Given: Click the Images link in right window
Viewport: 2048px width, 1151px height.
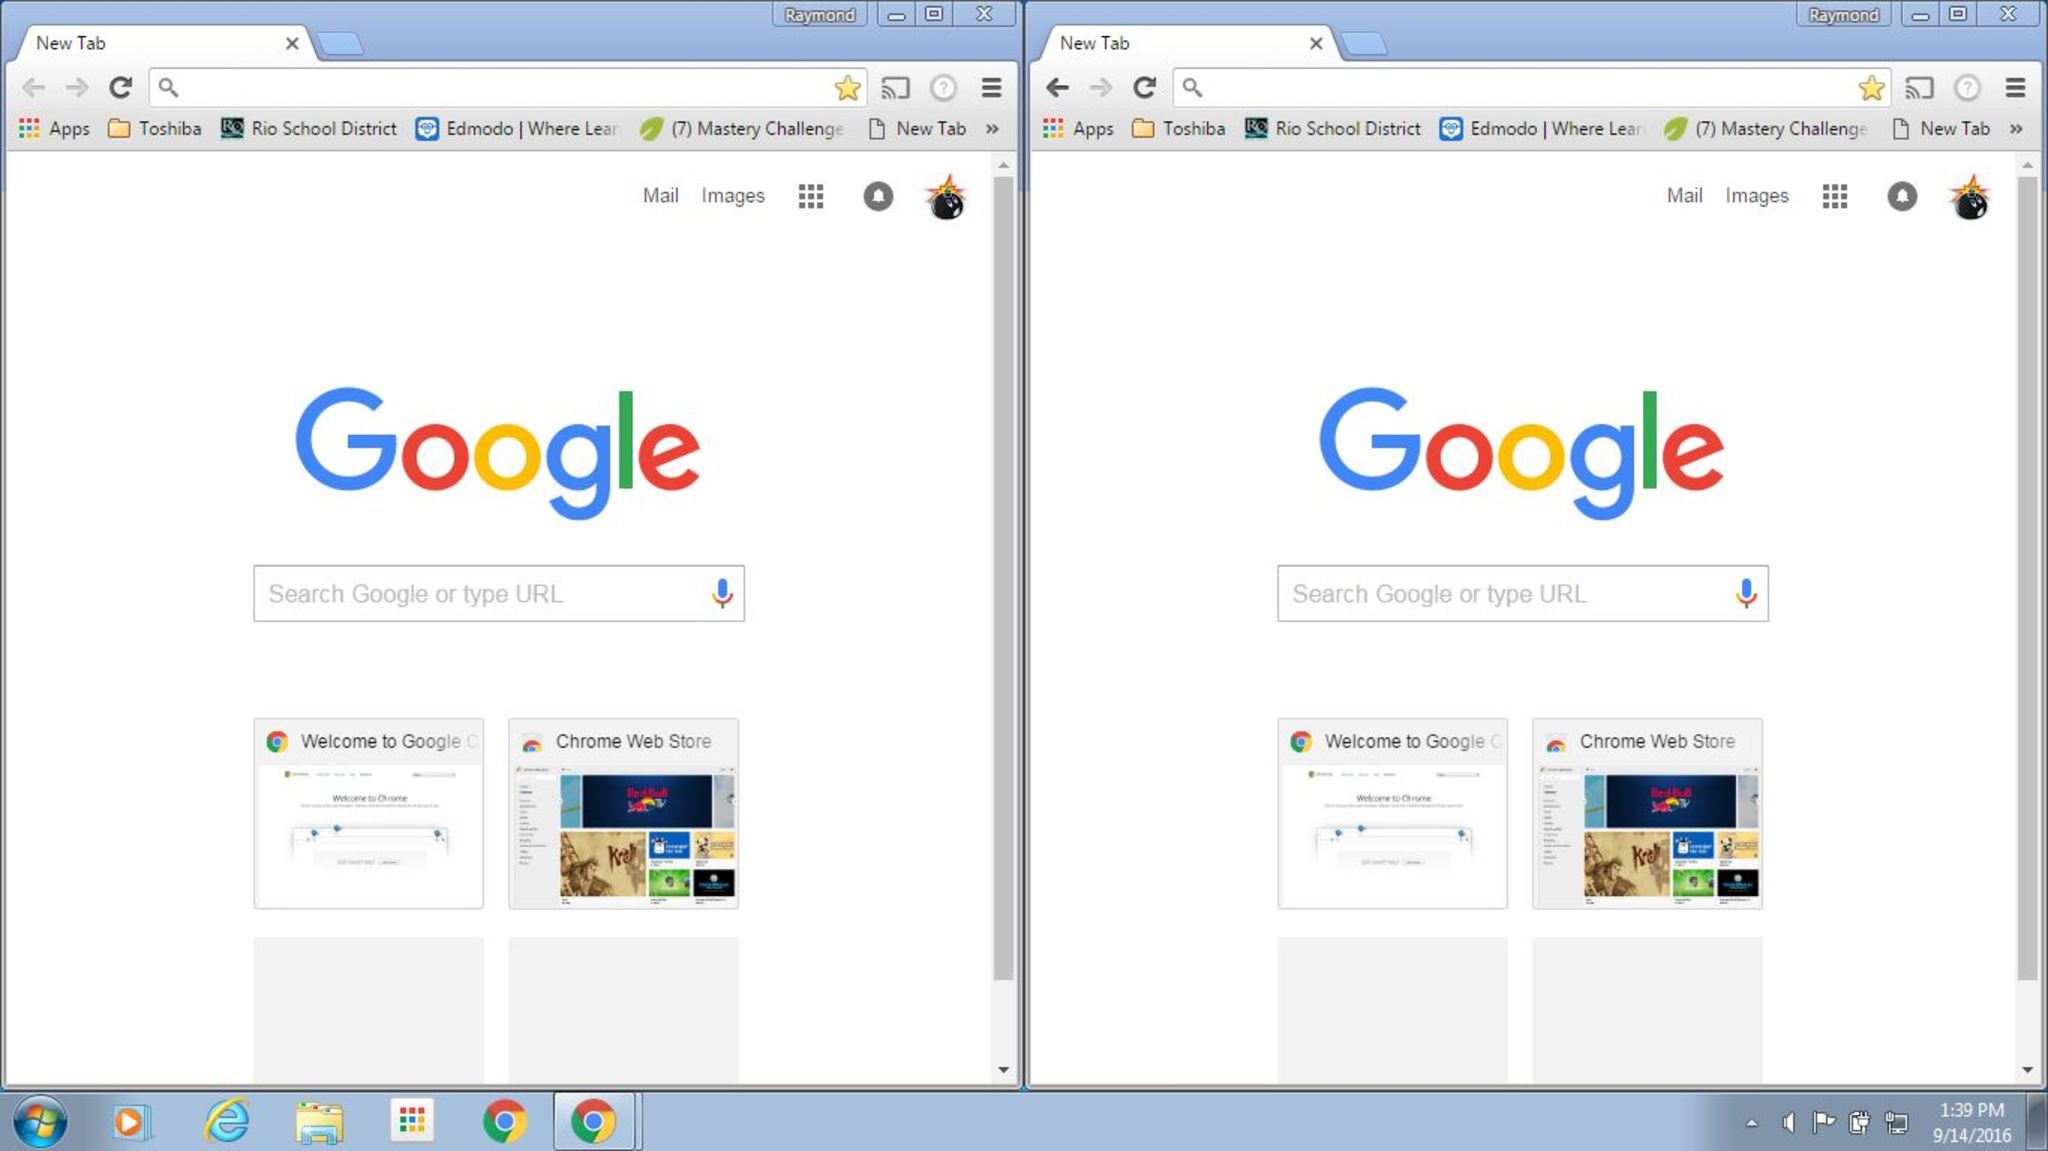Looking at the screenshot, I should click(1756, 196).
